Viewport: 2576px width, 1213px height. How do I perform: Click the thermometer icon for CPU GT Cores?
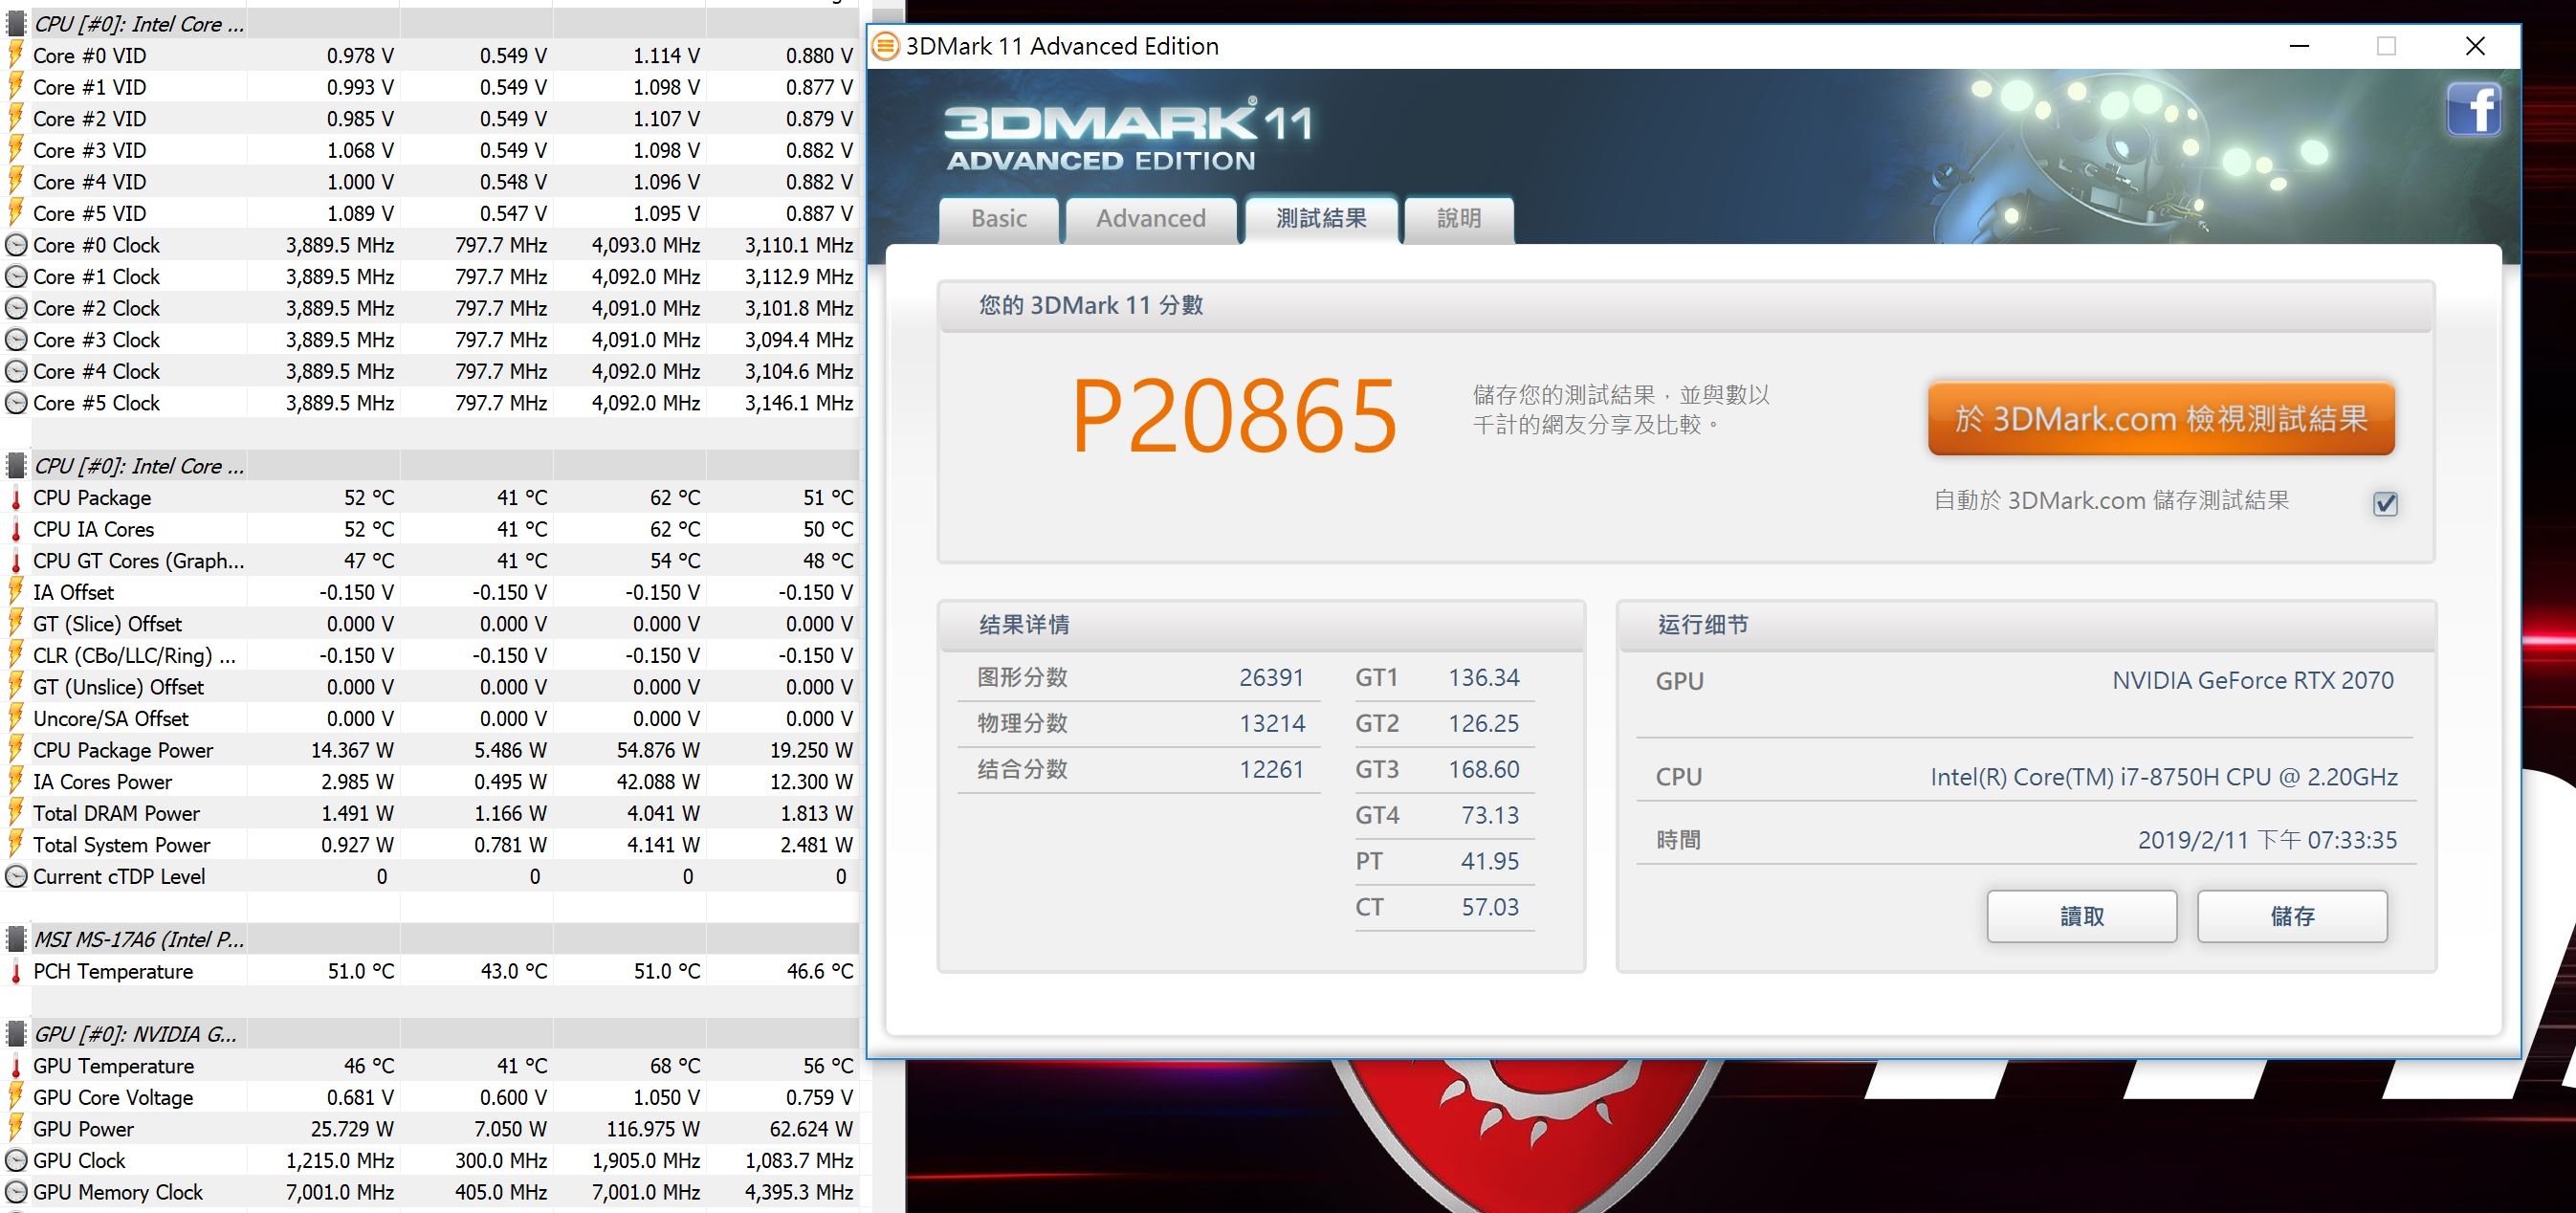[16, 561]
